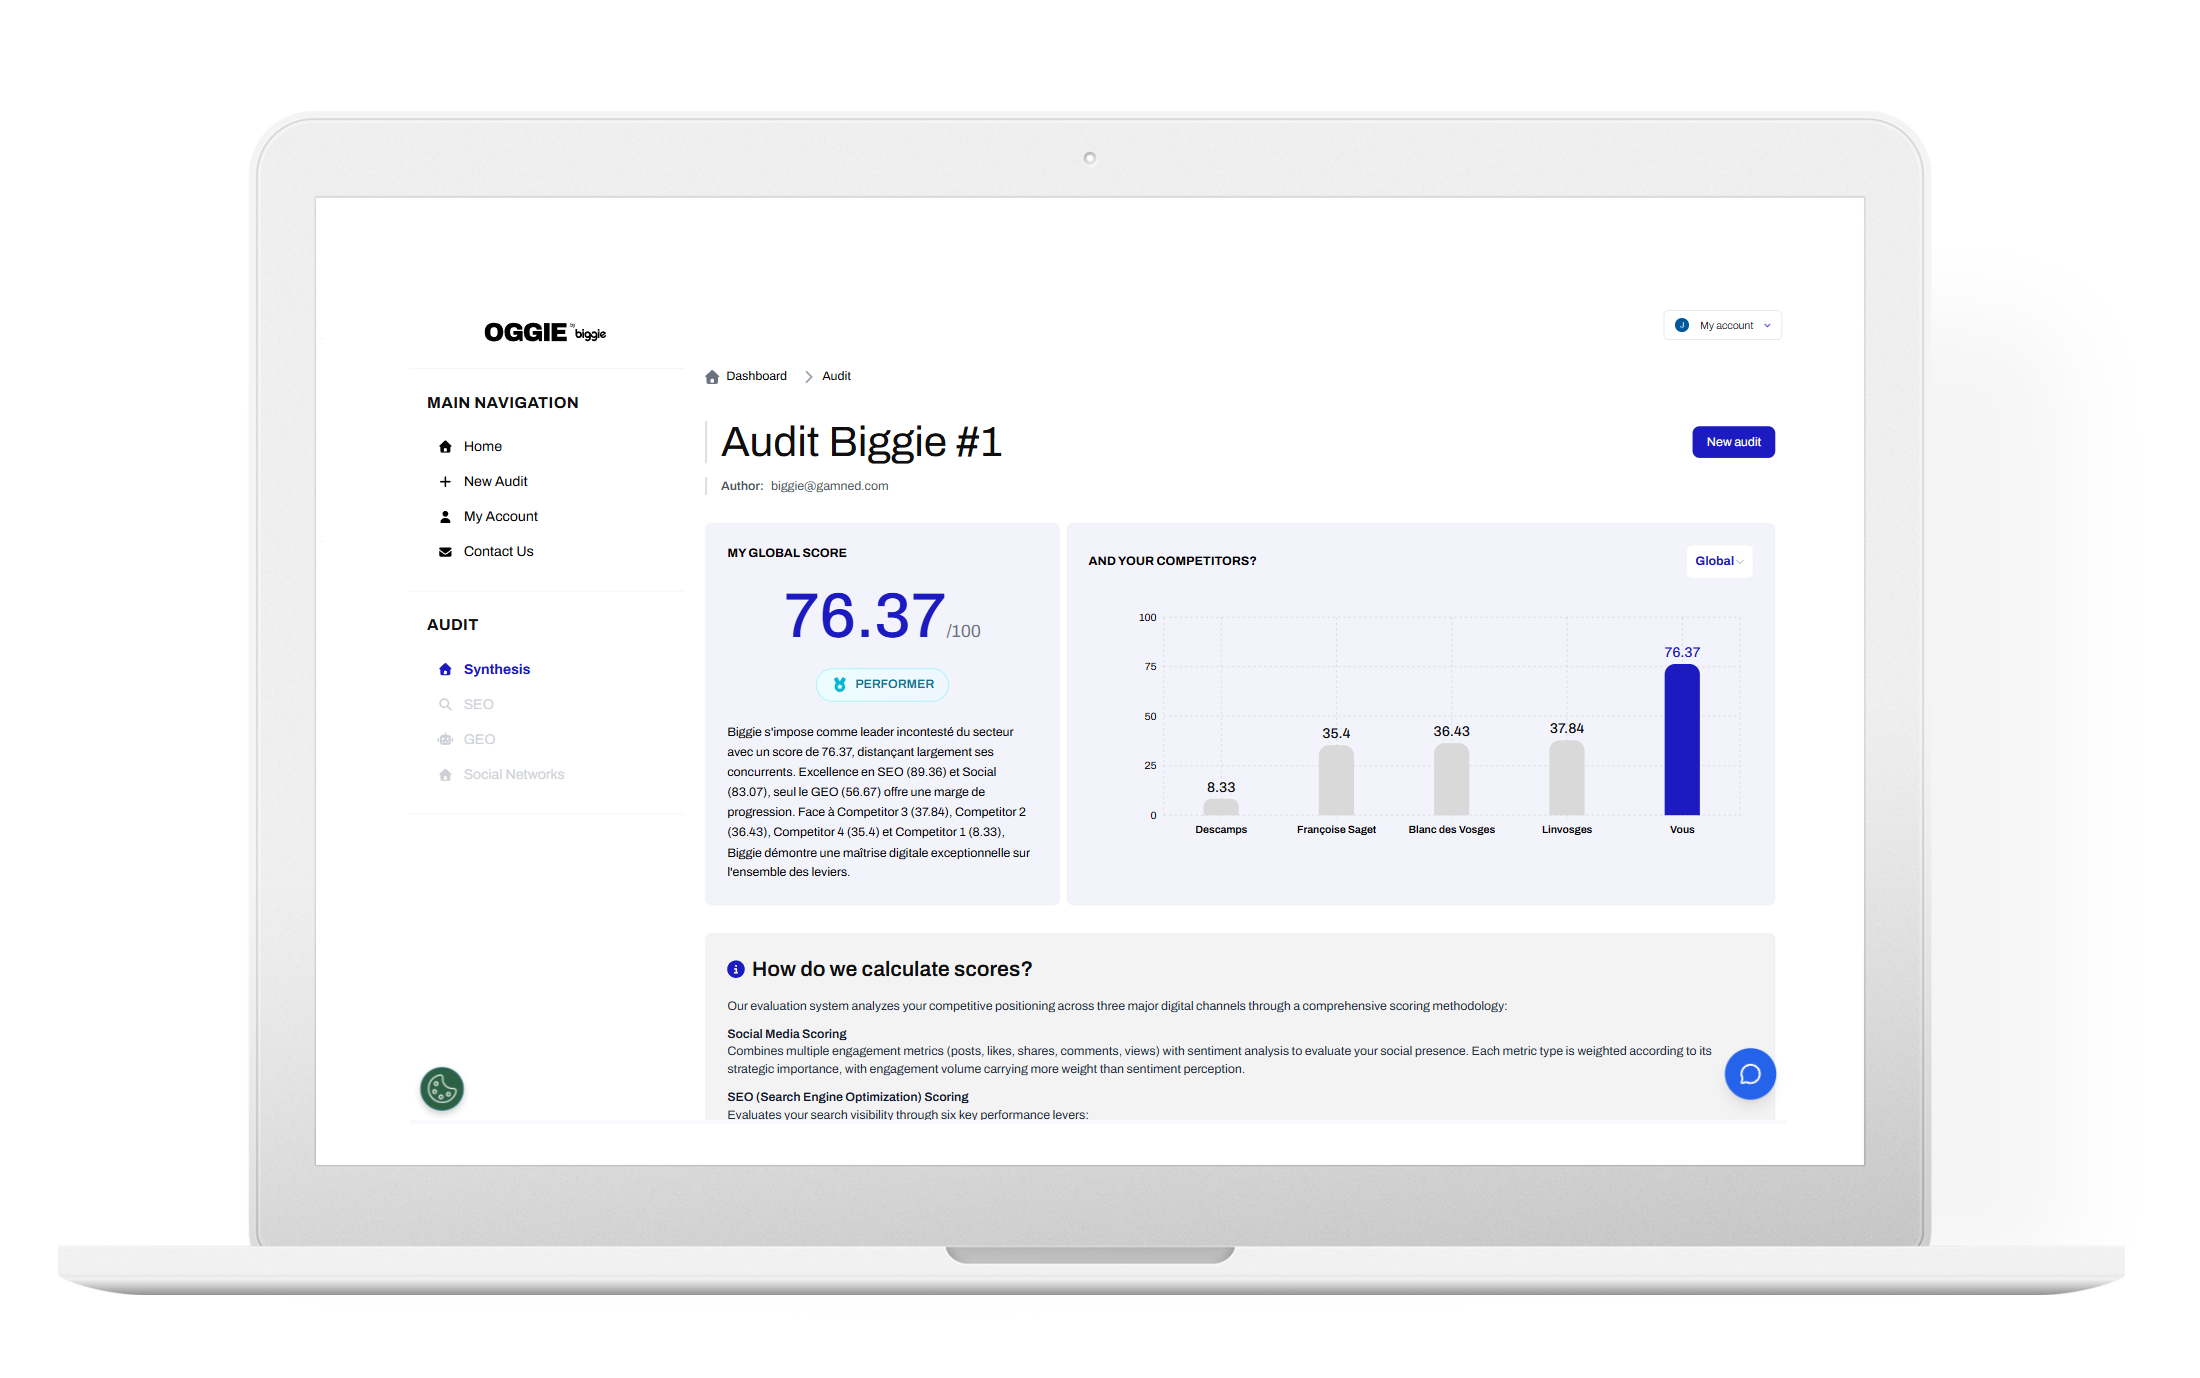Click the cookie preferences icon
Viewport: 2200px width, 1378px height.
point(441,1089)
